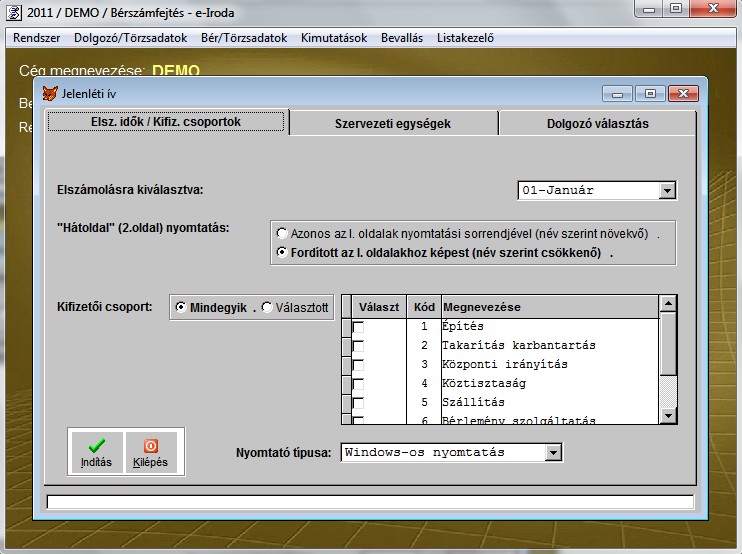This screenshot has width=742, height=554.
Task: Open the Dolgozó választás tab
Action: point(597,124)
